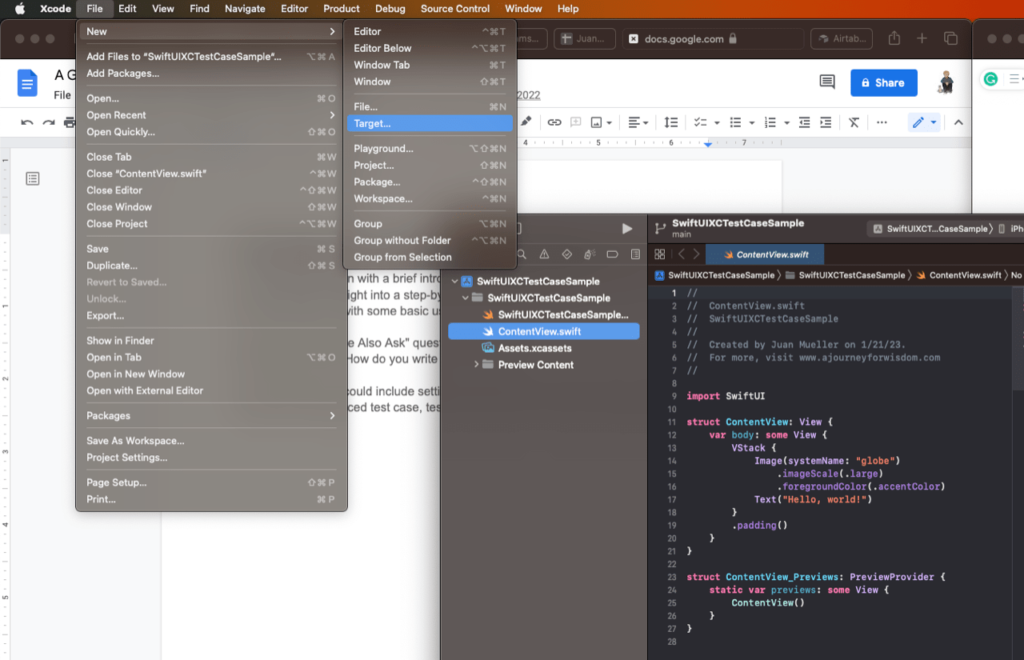The width and height of the screenshot is (1024, 660).
Task: Click the checklist icon in Docs toolbar
Action: [700, 122]
